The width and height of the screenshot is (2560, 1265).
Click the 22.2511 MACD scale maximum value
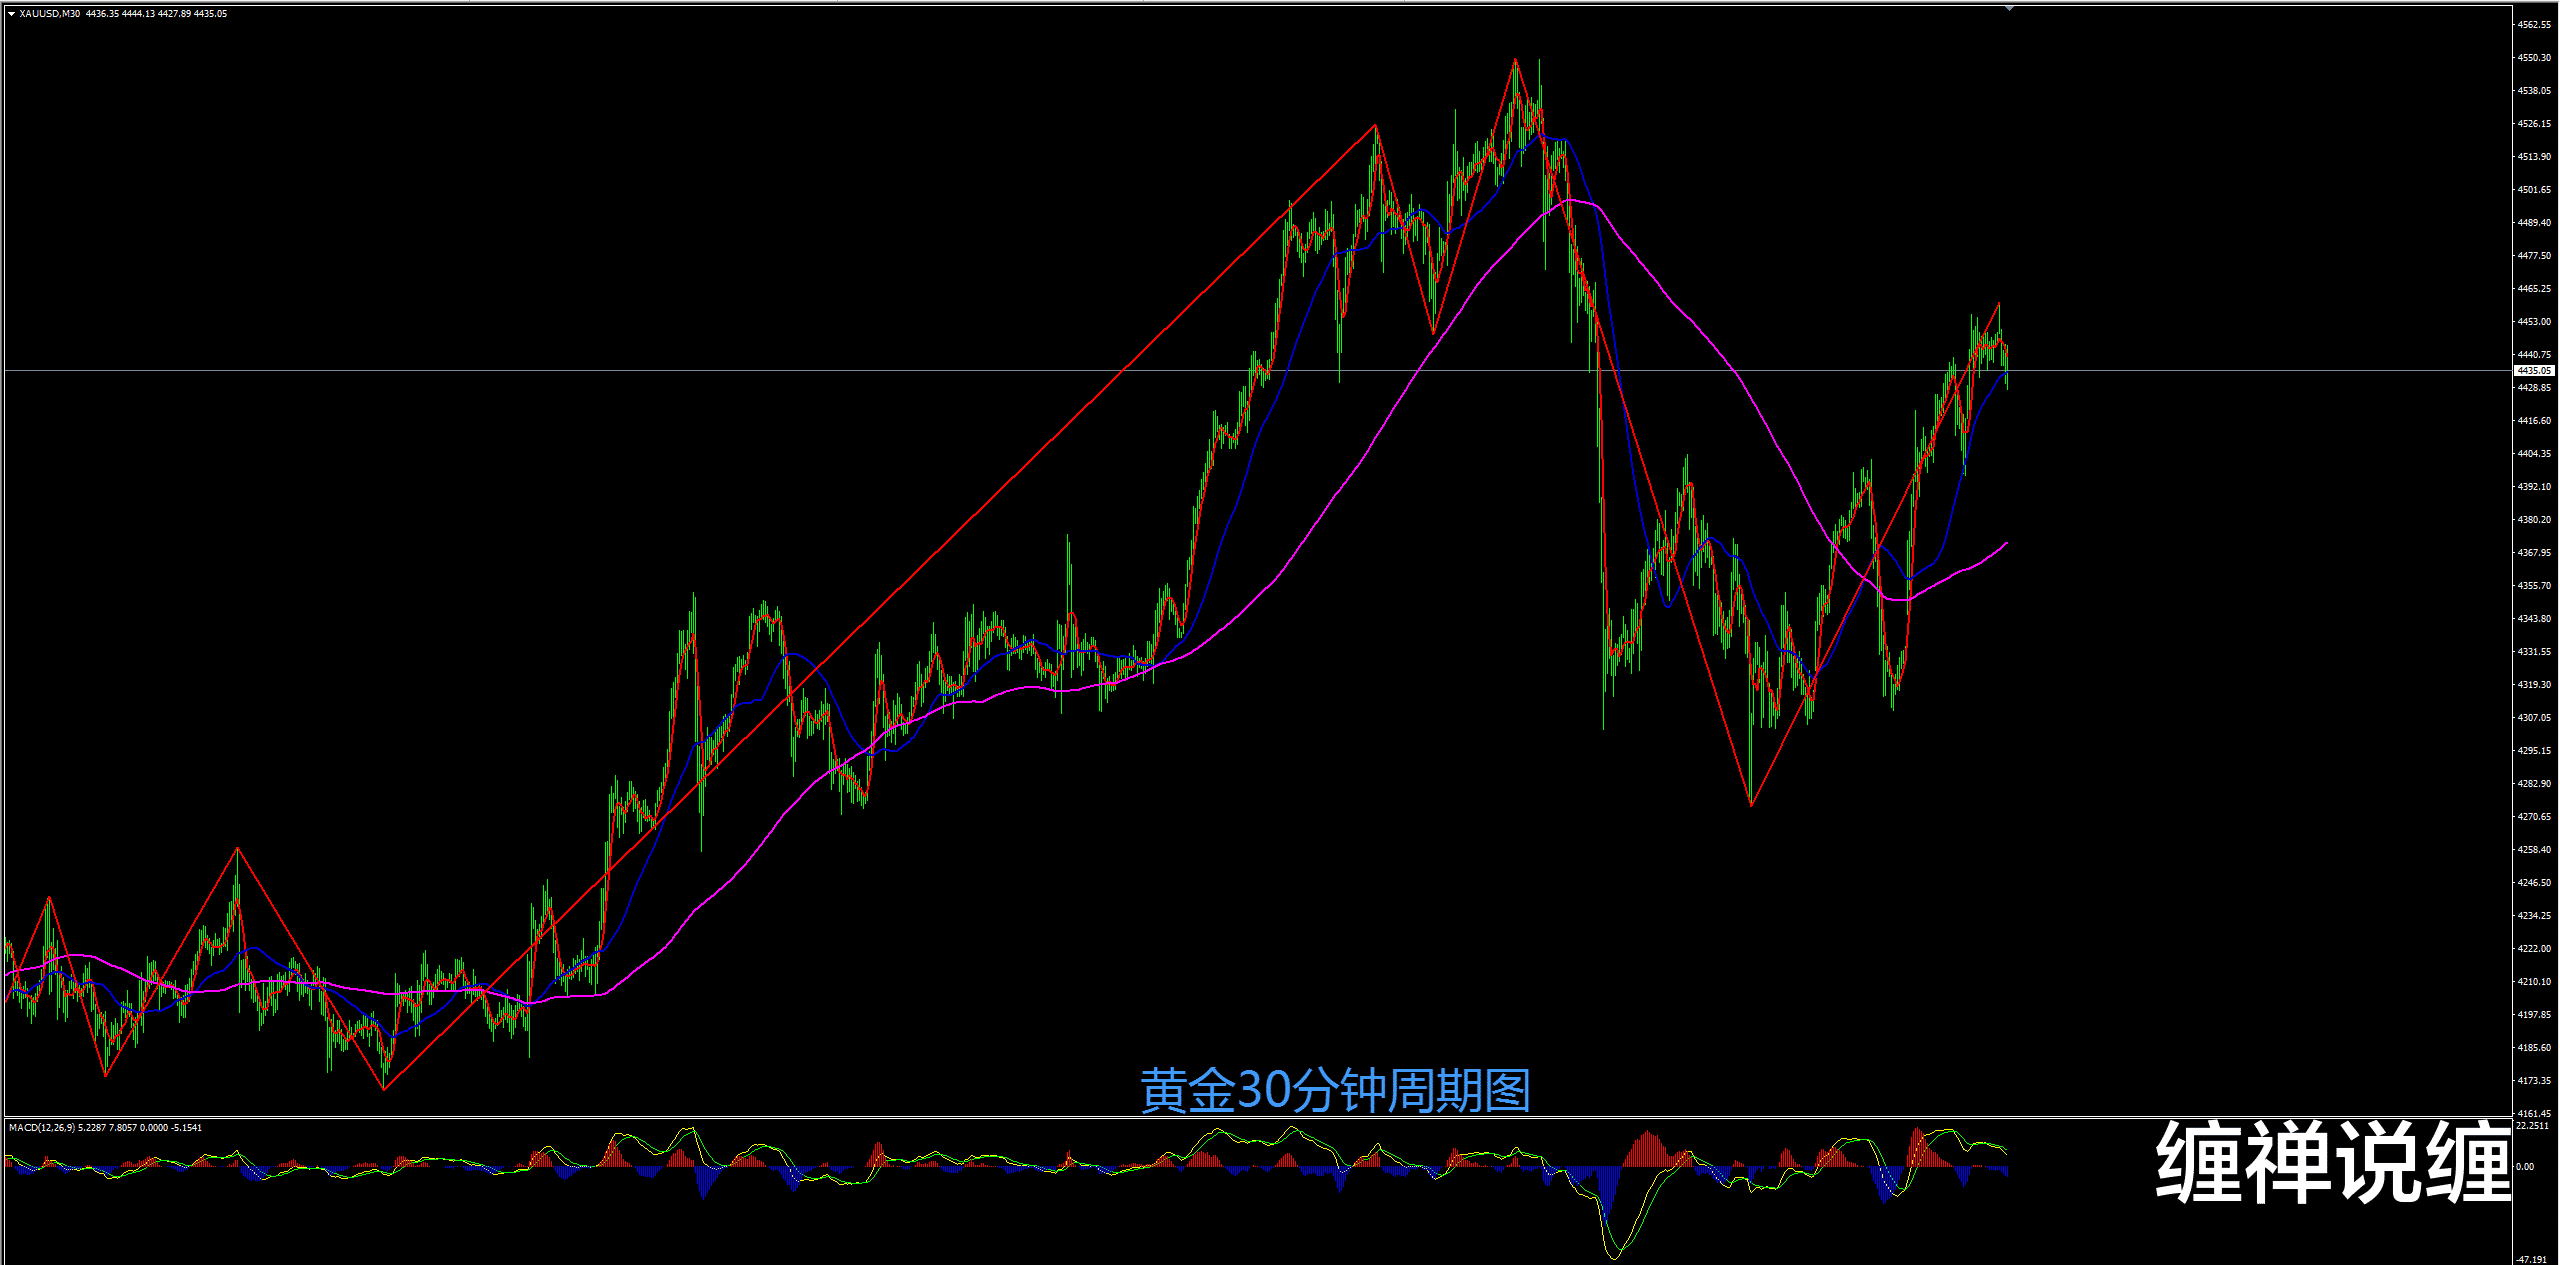pos(2533,1126)
